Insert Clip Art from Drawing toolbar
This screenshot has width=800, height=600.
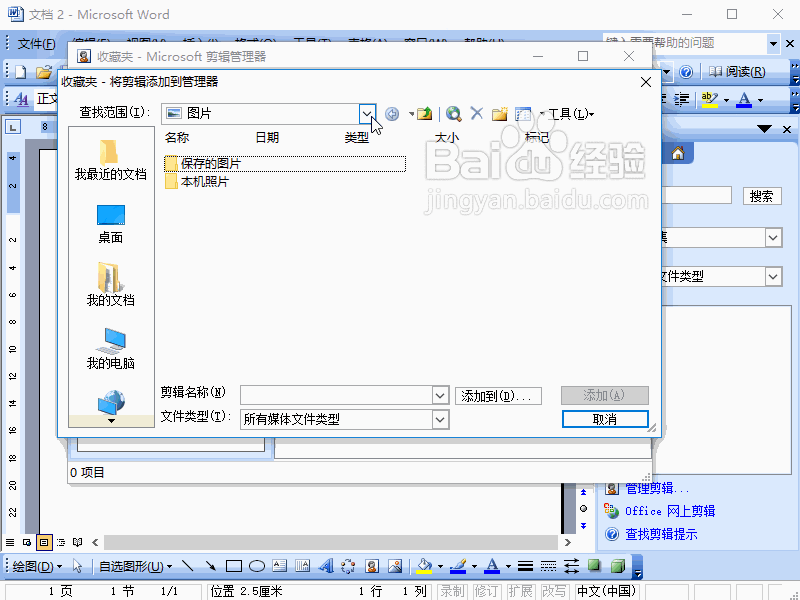tap(372, 566)
